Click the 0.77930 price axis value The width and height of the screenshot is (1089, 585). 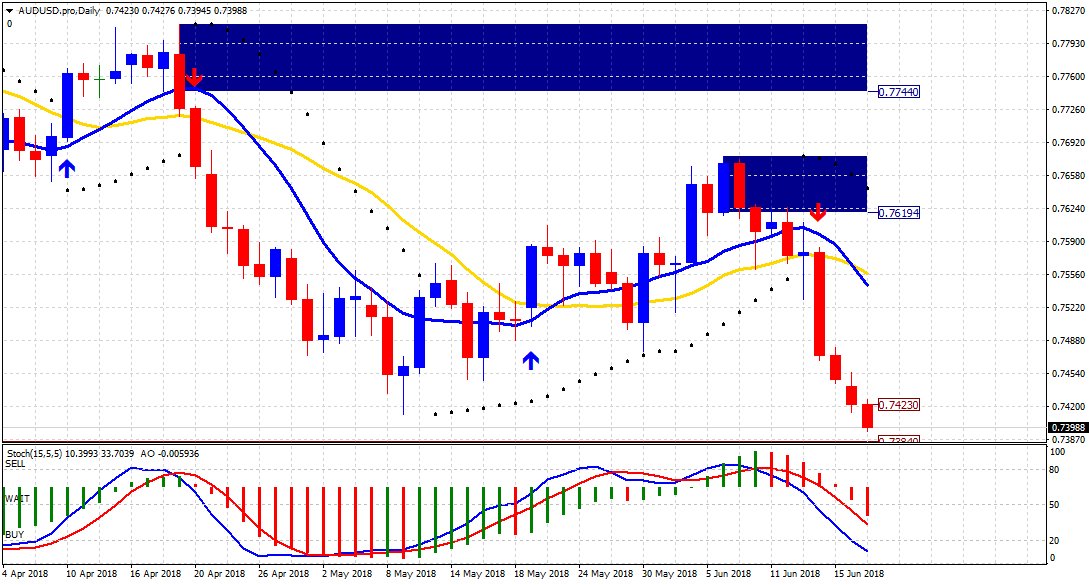point(1068,43)
